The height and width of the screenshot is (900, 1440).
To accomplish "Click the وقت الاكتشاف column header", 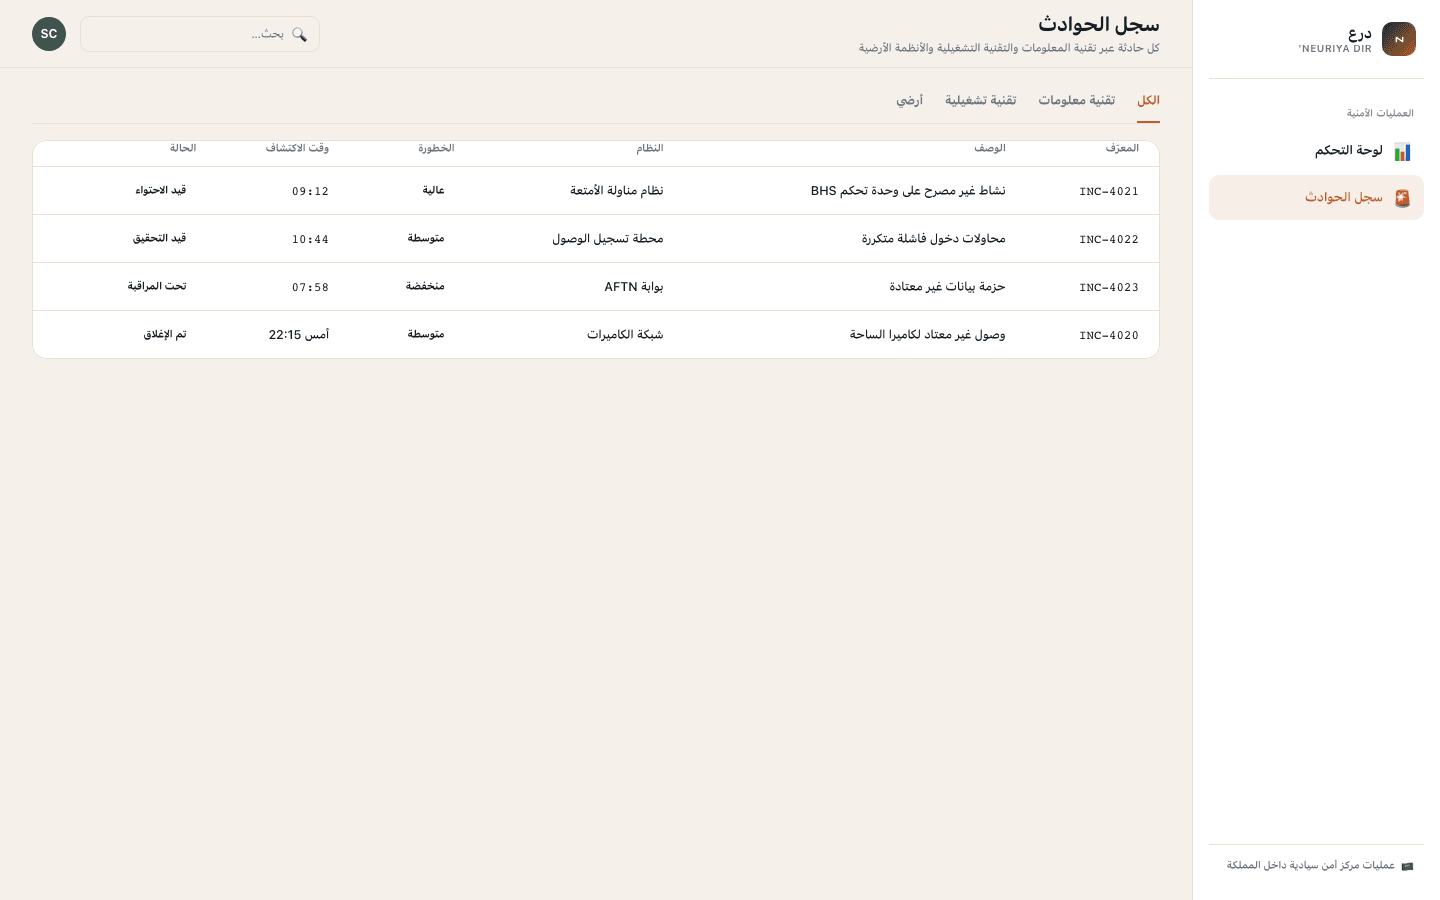I will pyautogui.click(x=297, y=148).
